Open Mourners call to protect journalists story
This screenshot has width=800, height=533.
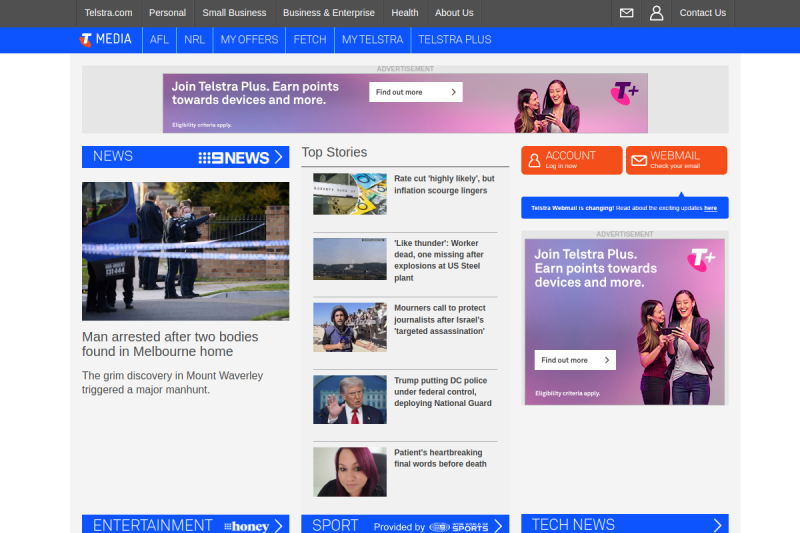coord(439,320)
